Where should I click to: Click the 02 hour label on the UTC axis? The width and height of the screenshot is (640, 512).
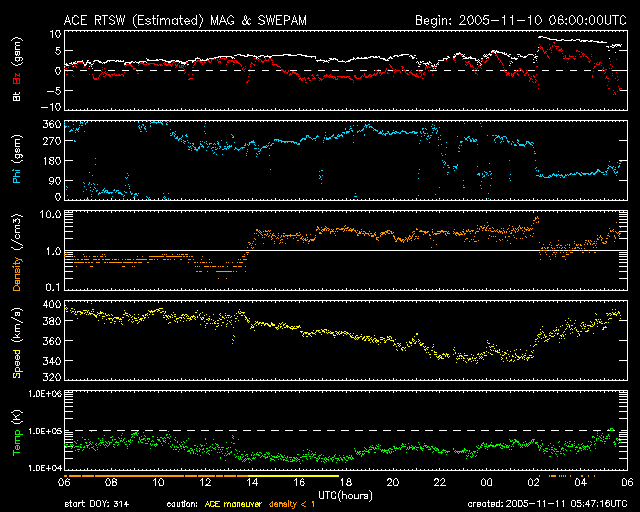533,483
